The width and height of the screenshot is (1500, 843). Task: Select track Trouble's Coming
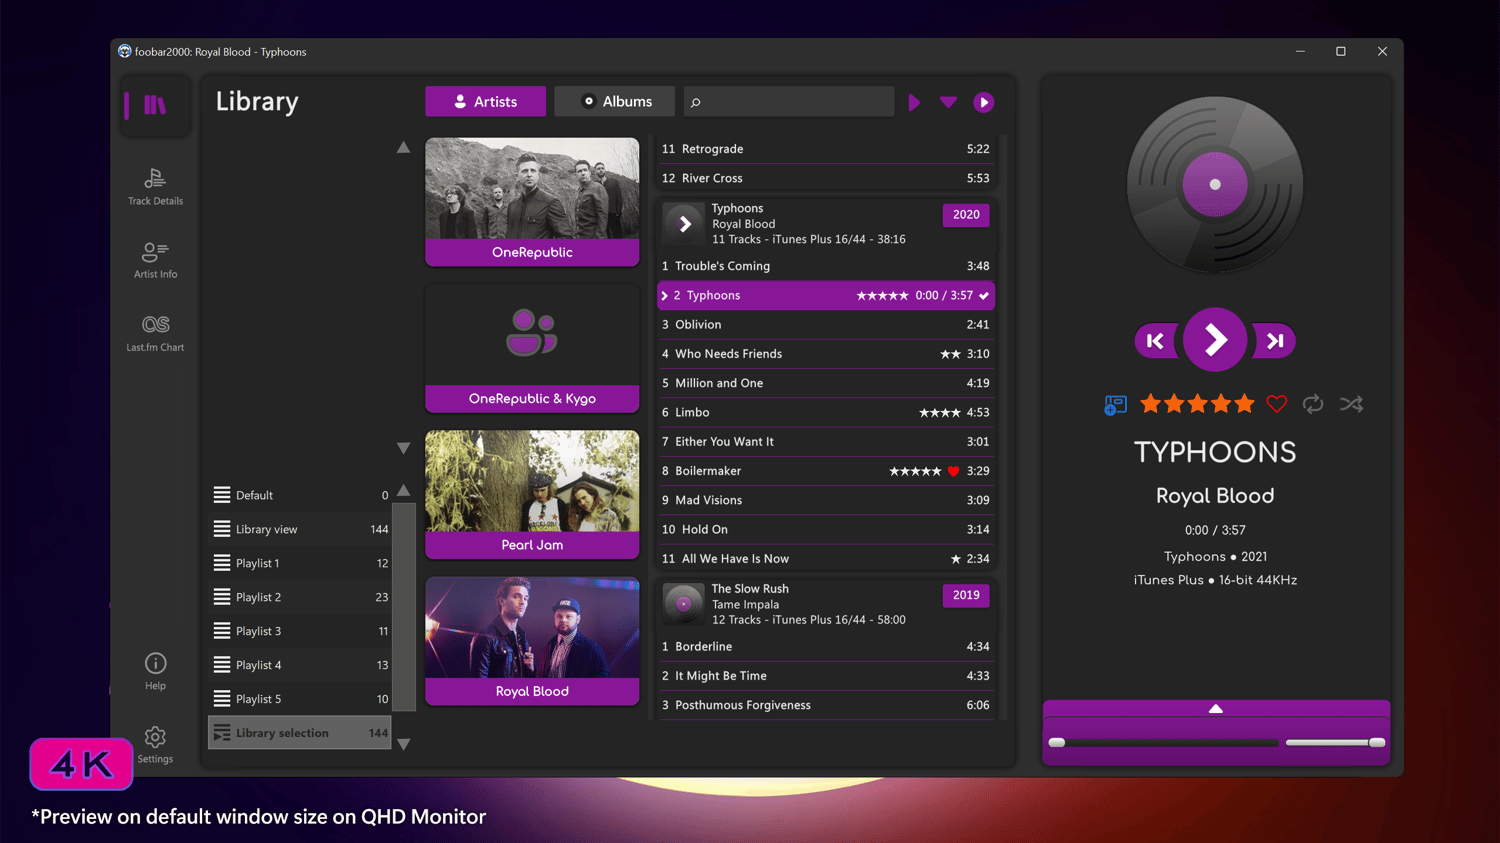[826, 266]
